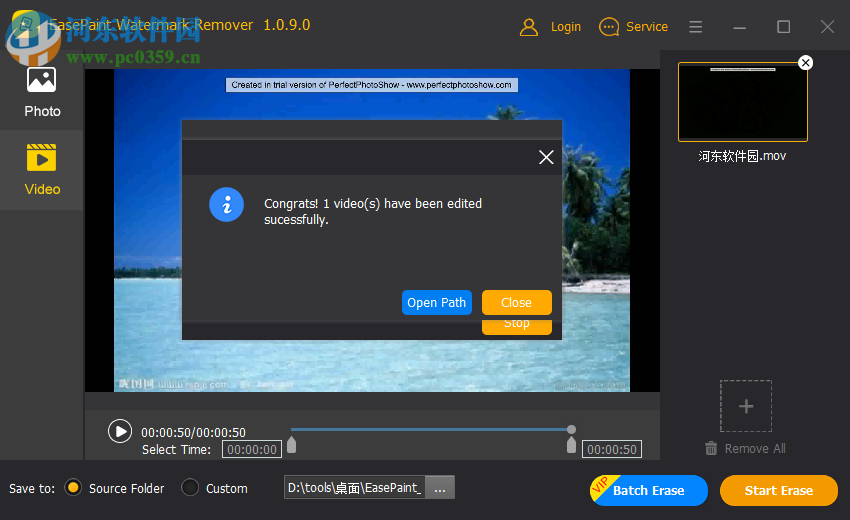Switch to the Video mode tab

42,170
